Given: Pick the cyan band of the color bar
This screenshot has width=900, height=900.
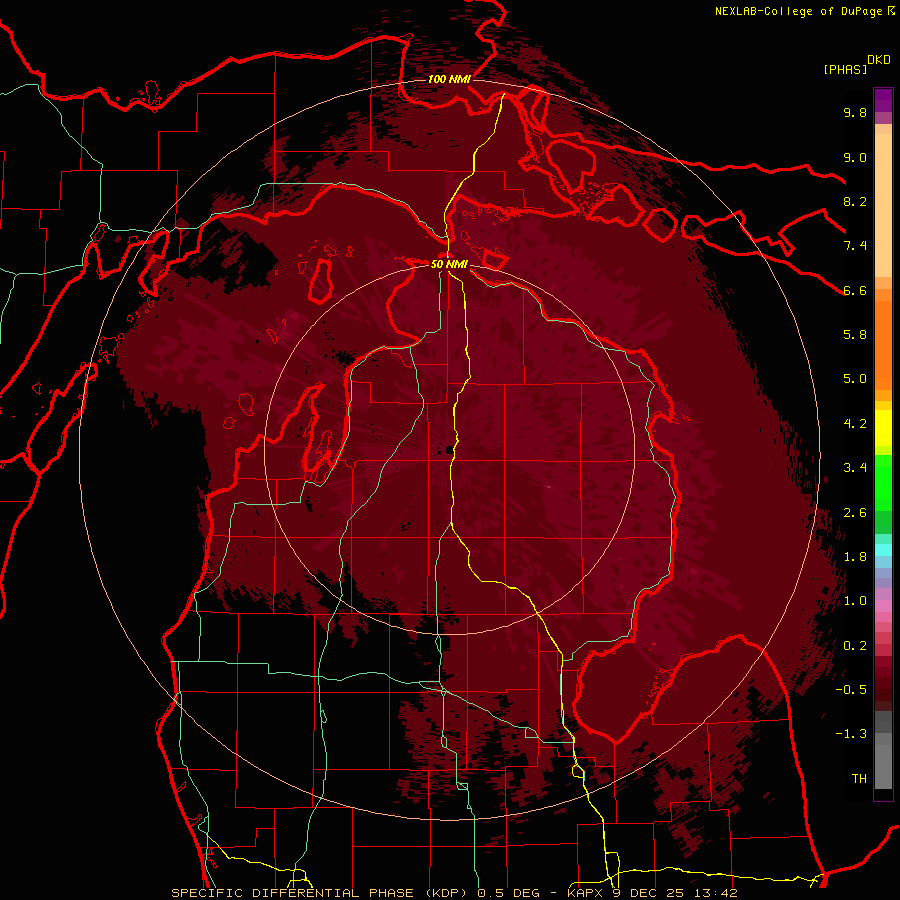Looking at the screenshot, I should click(883, 549).
